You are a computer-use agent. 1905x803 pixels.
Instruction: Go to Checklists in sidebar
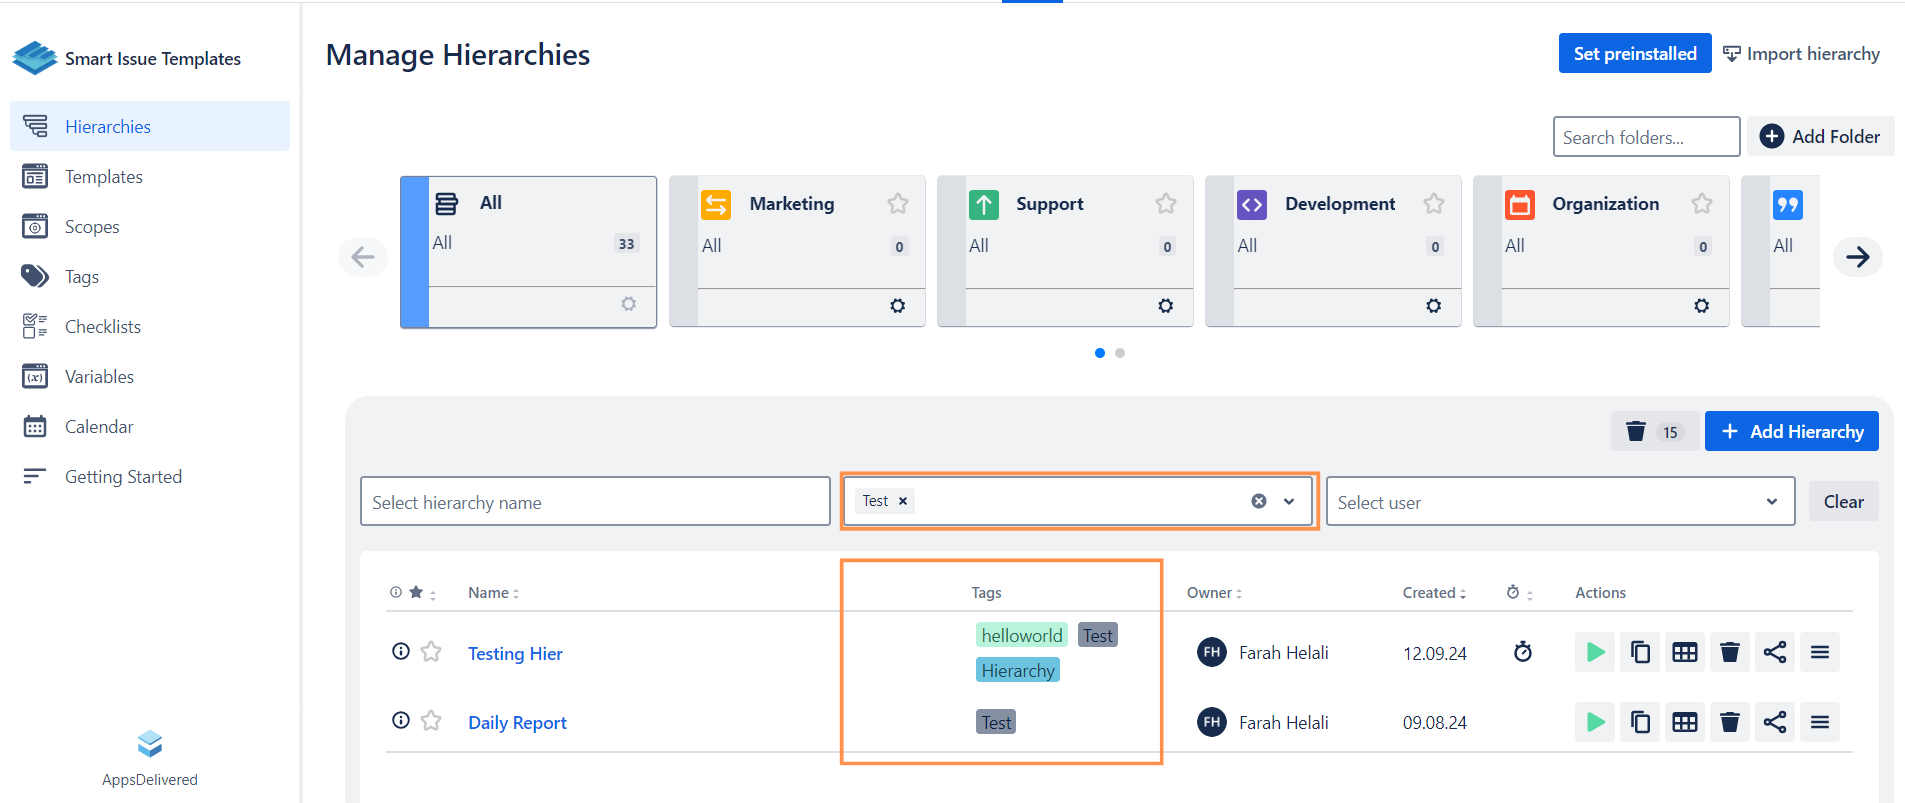103,327
